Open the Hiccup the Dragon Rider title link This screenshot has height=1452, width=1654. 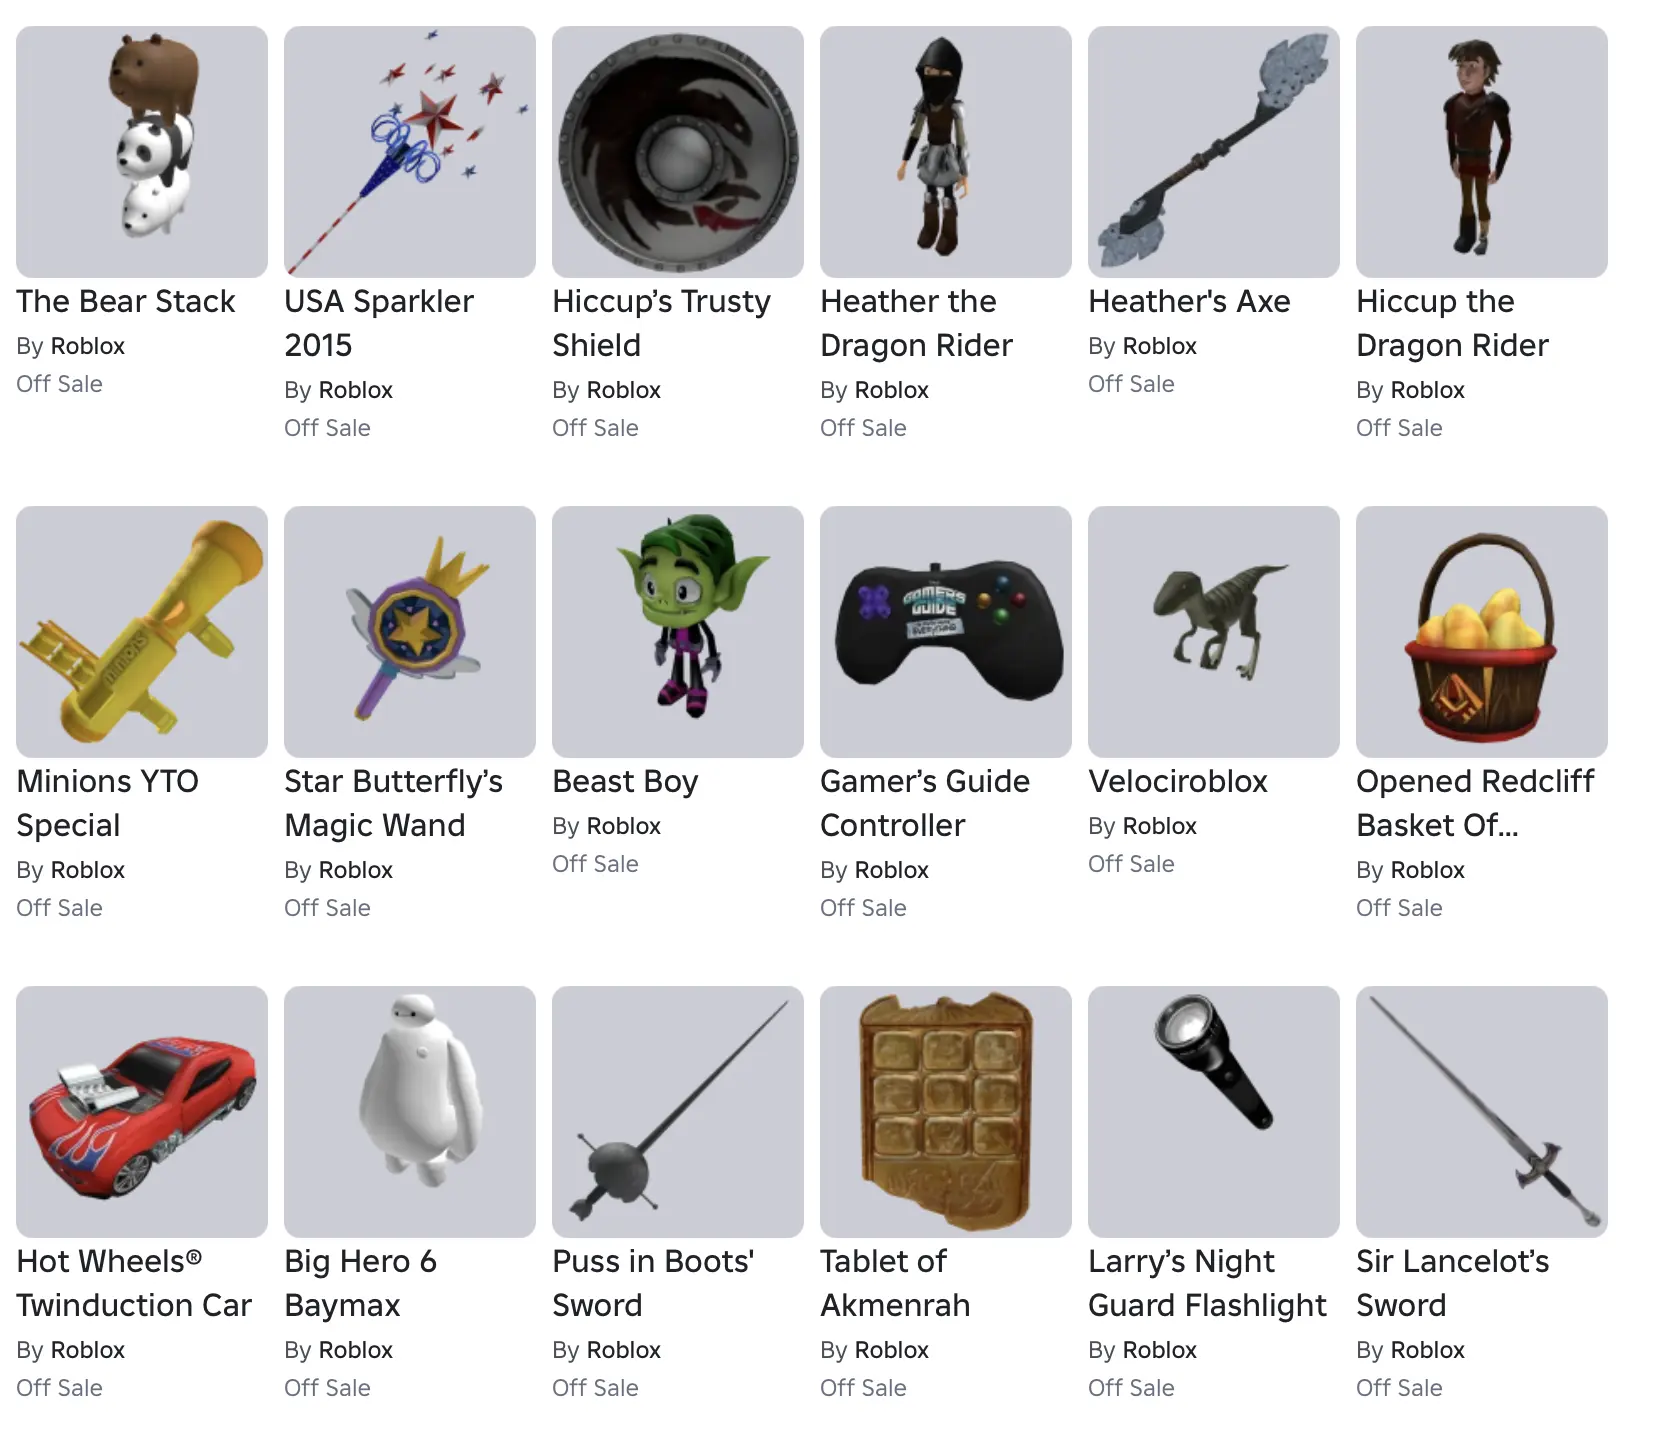pyautogui.click(x=1453, y=323)
